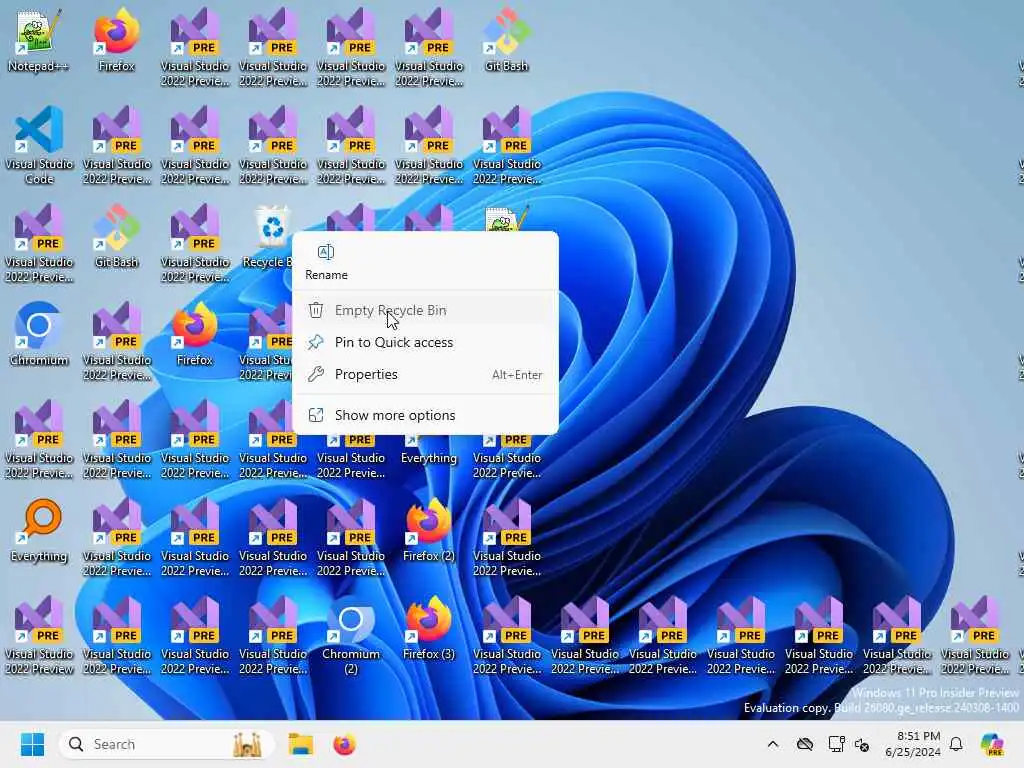The width and height of the screenshot is (1024, 768).
Task: Click Rename in the context menu
Action: (x=326, y=263)
